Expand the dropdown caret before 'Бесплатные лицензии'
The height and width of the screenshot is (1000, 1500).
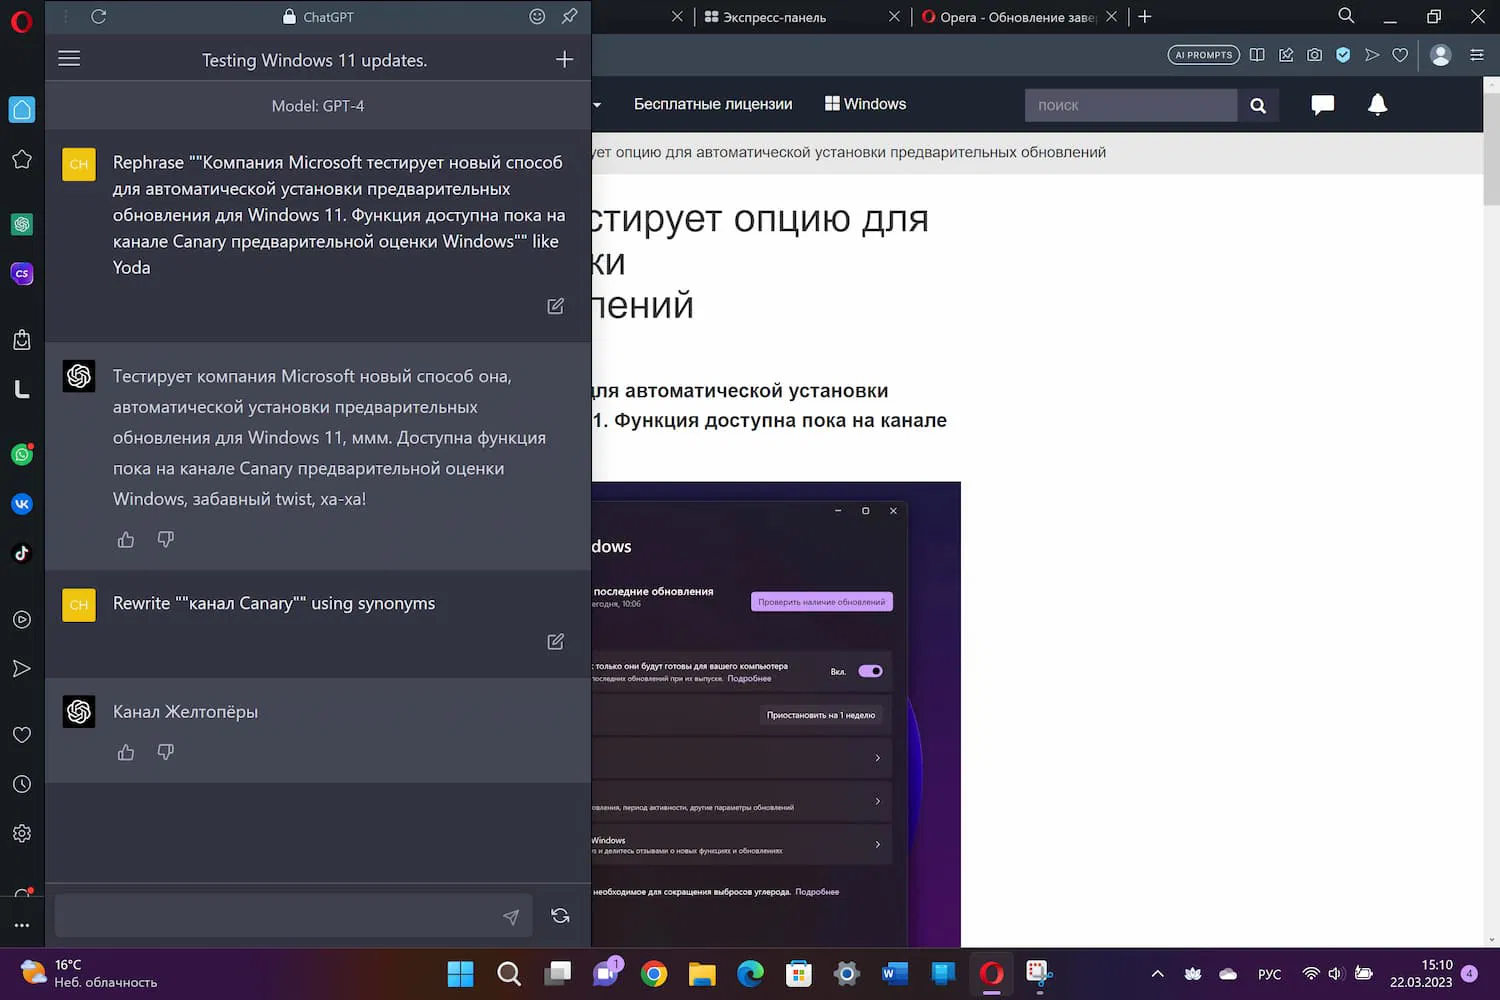tap(597, 105)
